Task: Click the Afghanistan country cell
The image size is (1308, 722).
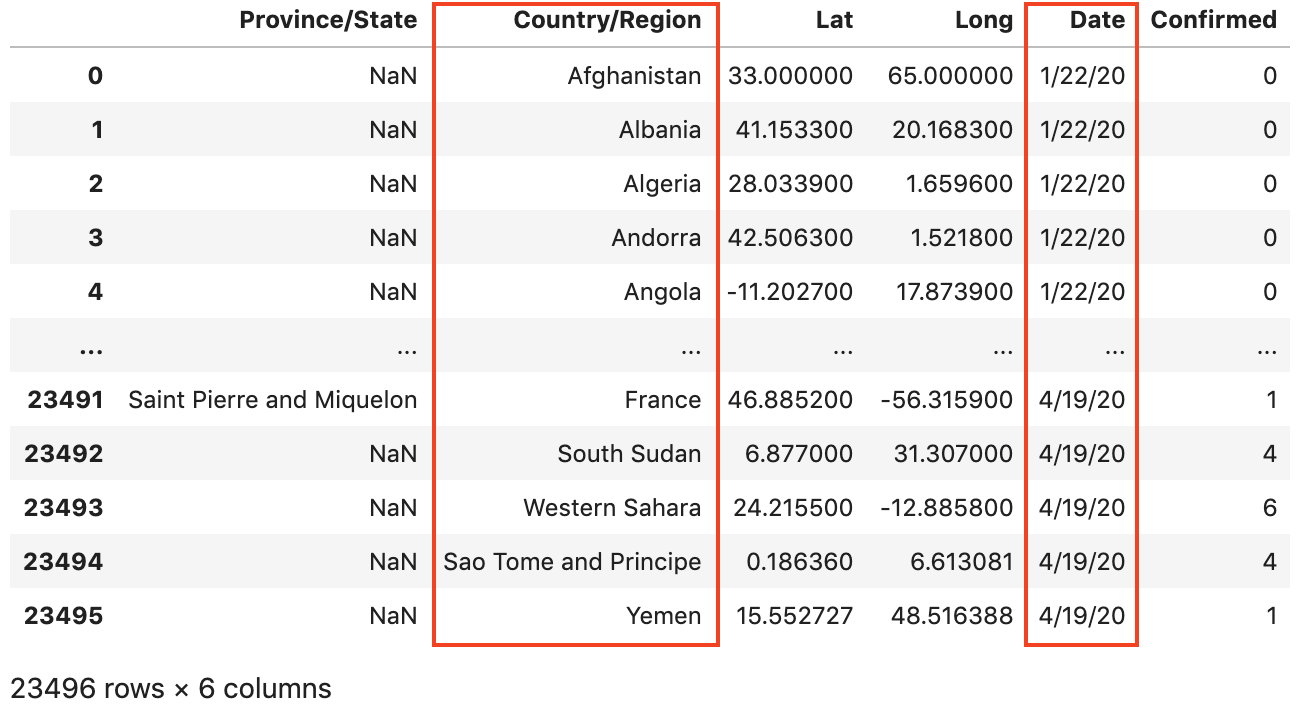Action: tap(634, 76)
